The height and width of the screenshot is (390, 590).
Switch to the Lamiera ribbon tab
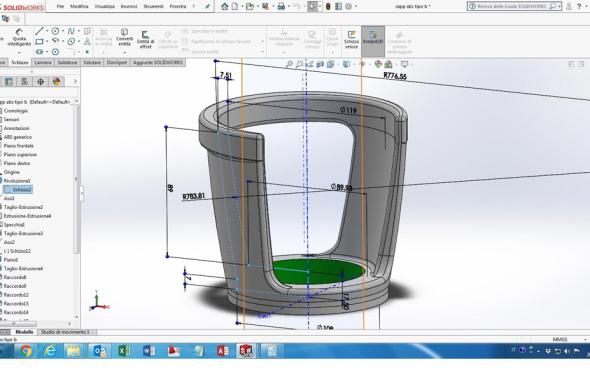[x=43, y=62]
